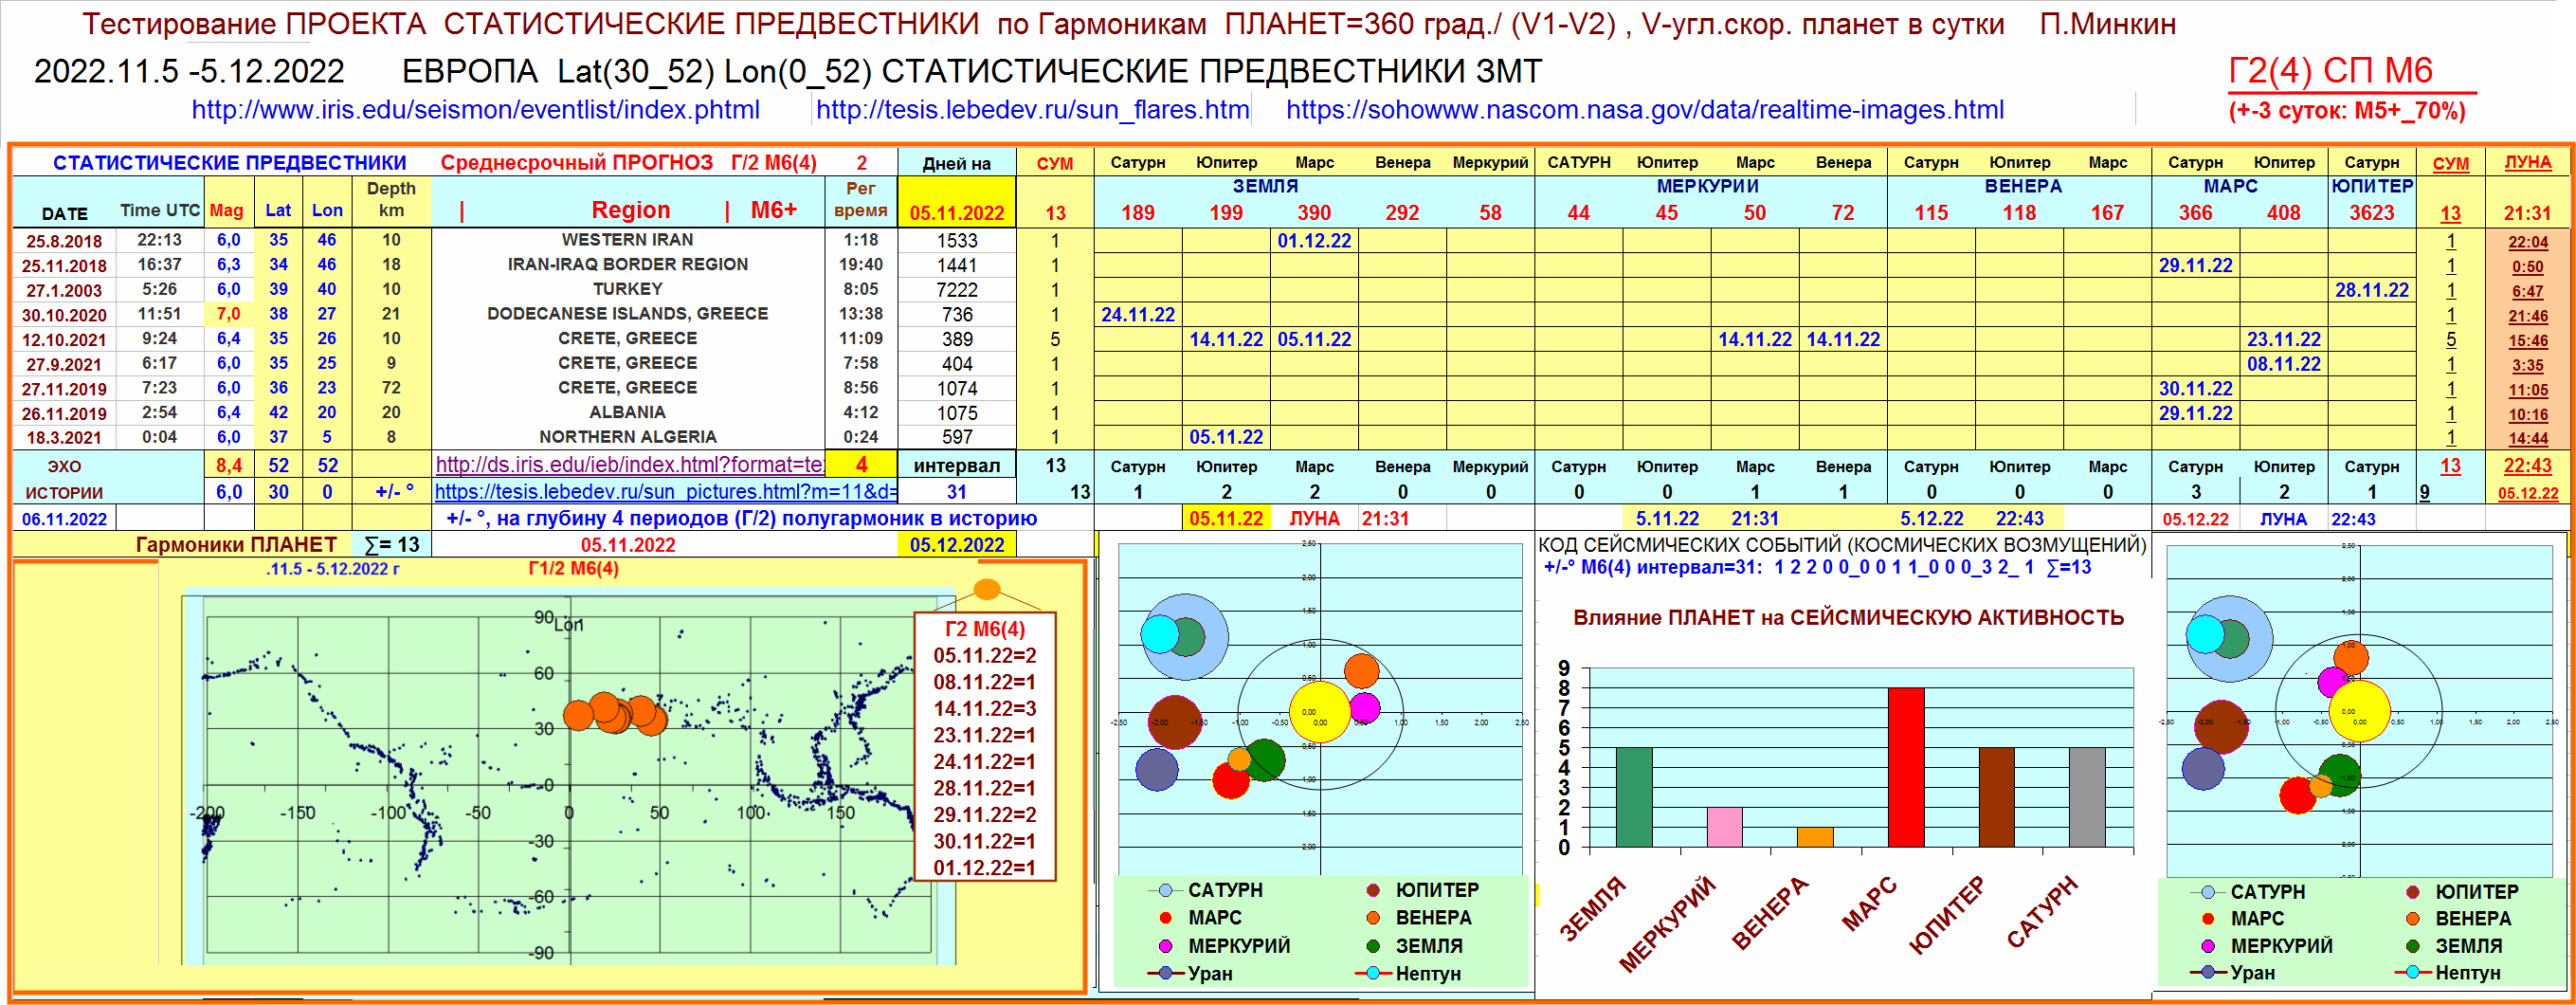Select forecast entry 05.11.22=2
The width and height of the screenshot is (2576, 1005).
[984, 656]
